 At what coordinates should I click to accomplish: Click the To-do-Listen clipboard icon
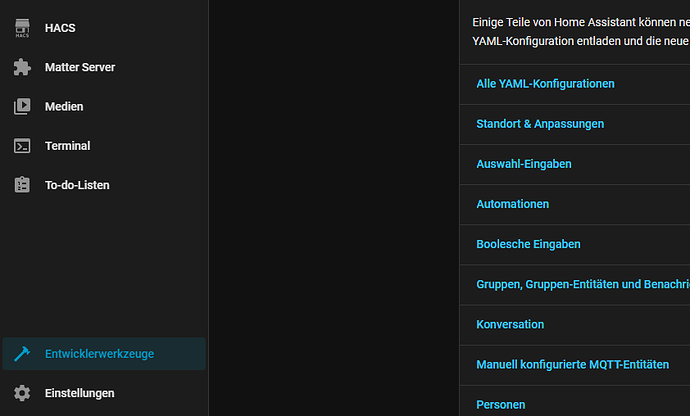pyautogui.click(x=22, y=185)
